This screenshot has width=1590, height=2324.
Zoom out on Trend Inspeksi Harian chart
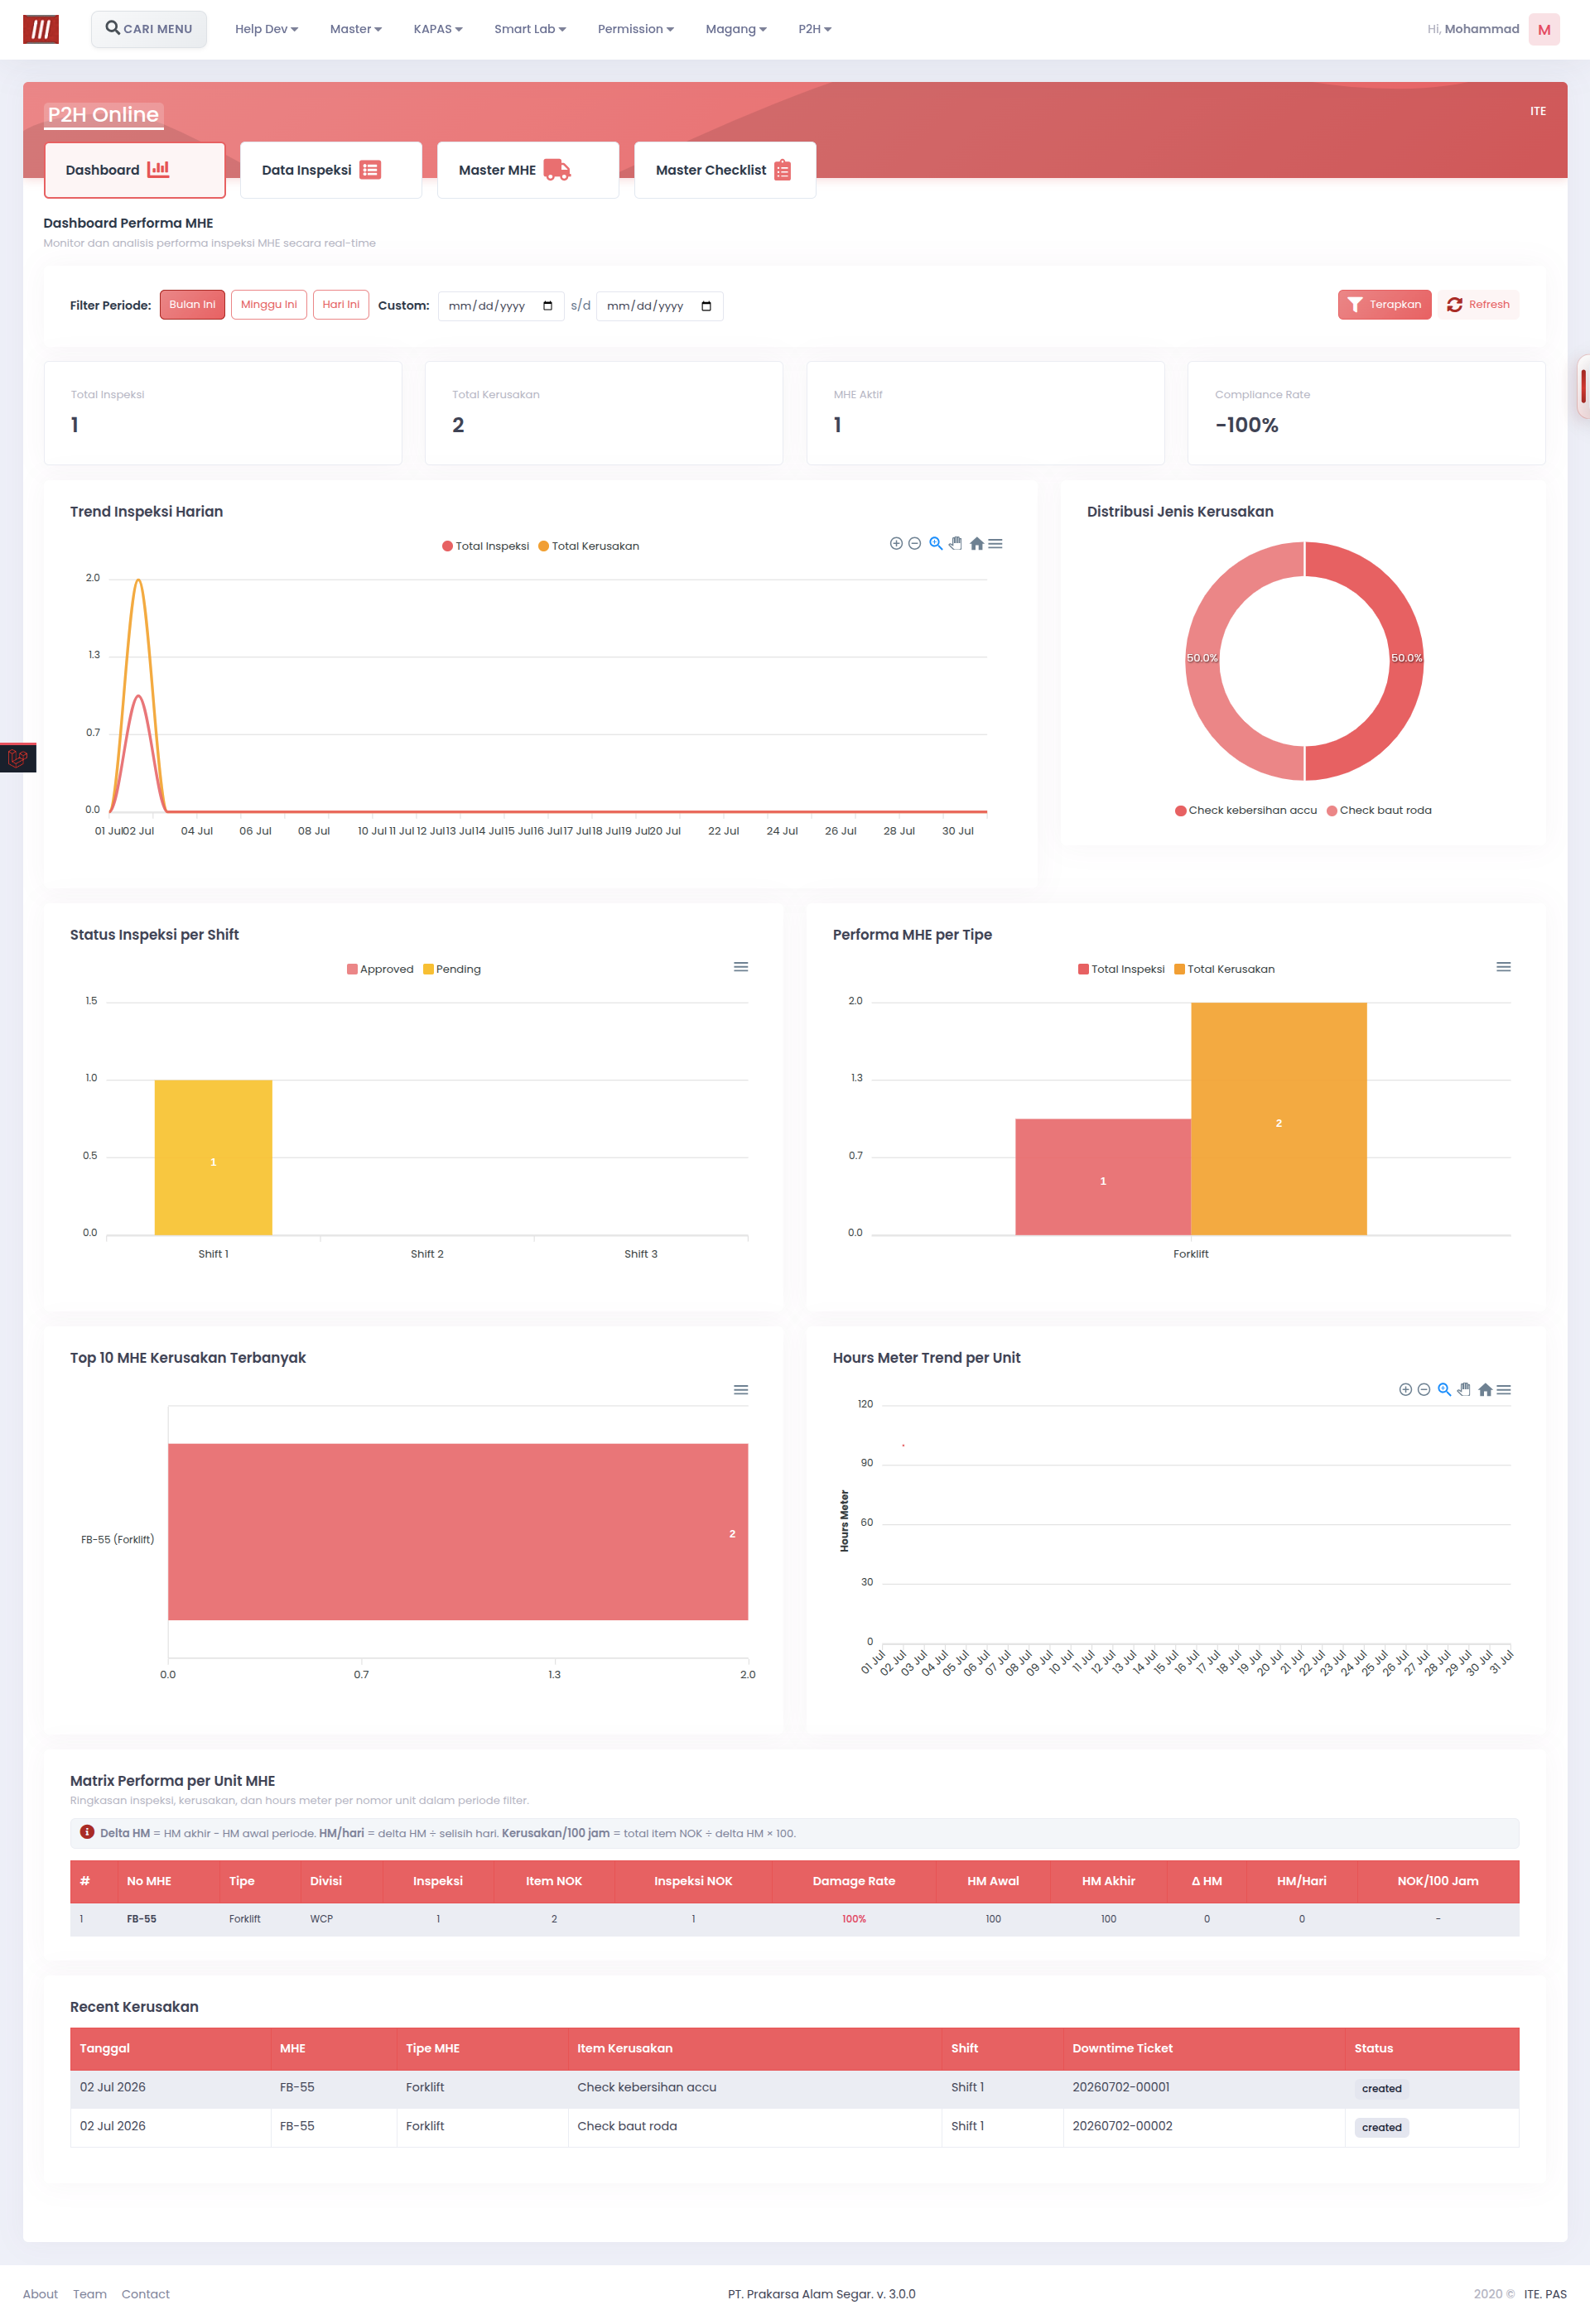(914, 544)
